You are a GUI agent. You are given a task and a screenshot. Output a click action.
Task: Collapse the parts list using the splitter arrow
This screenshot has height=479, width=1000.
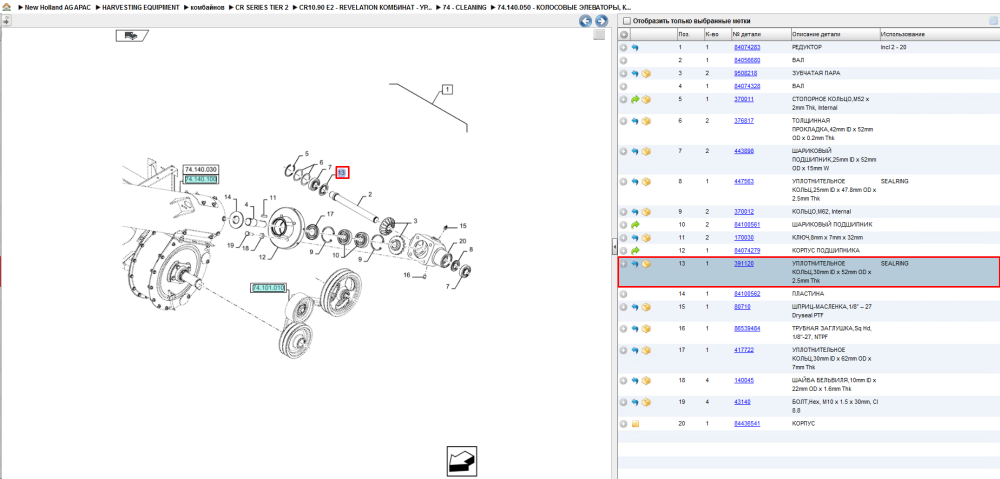click(613, 247)
